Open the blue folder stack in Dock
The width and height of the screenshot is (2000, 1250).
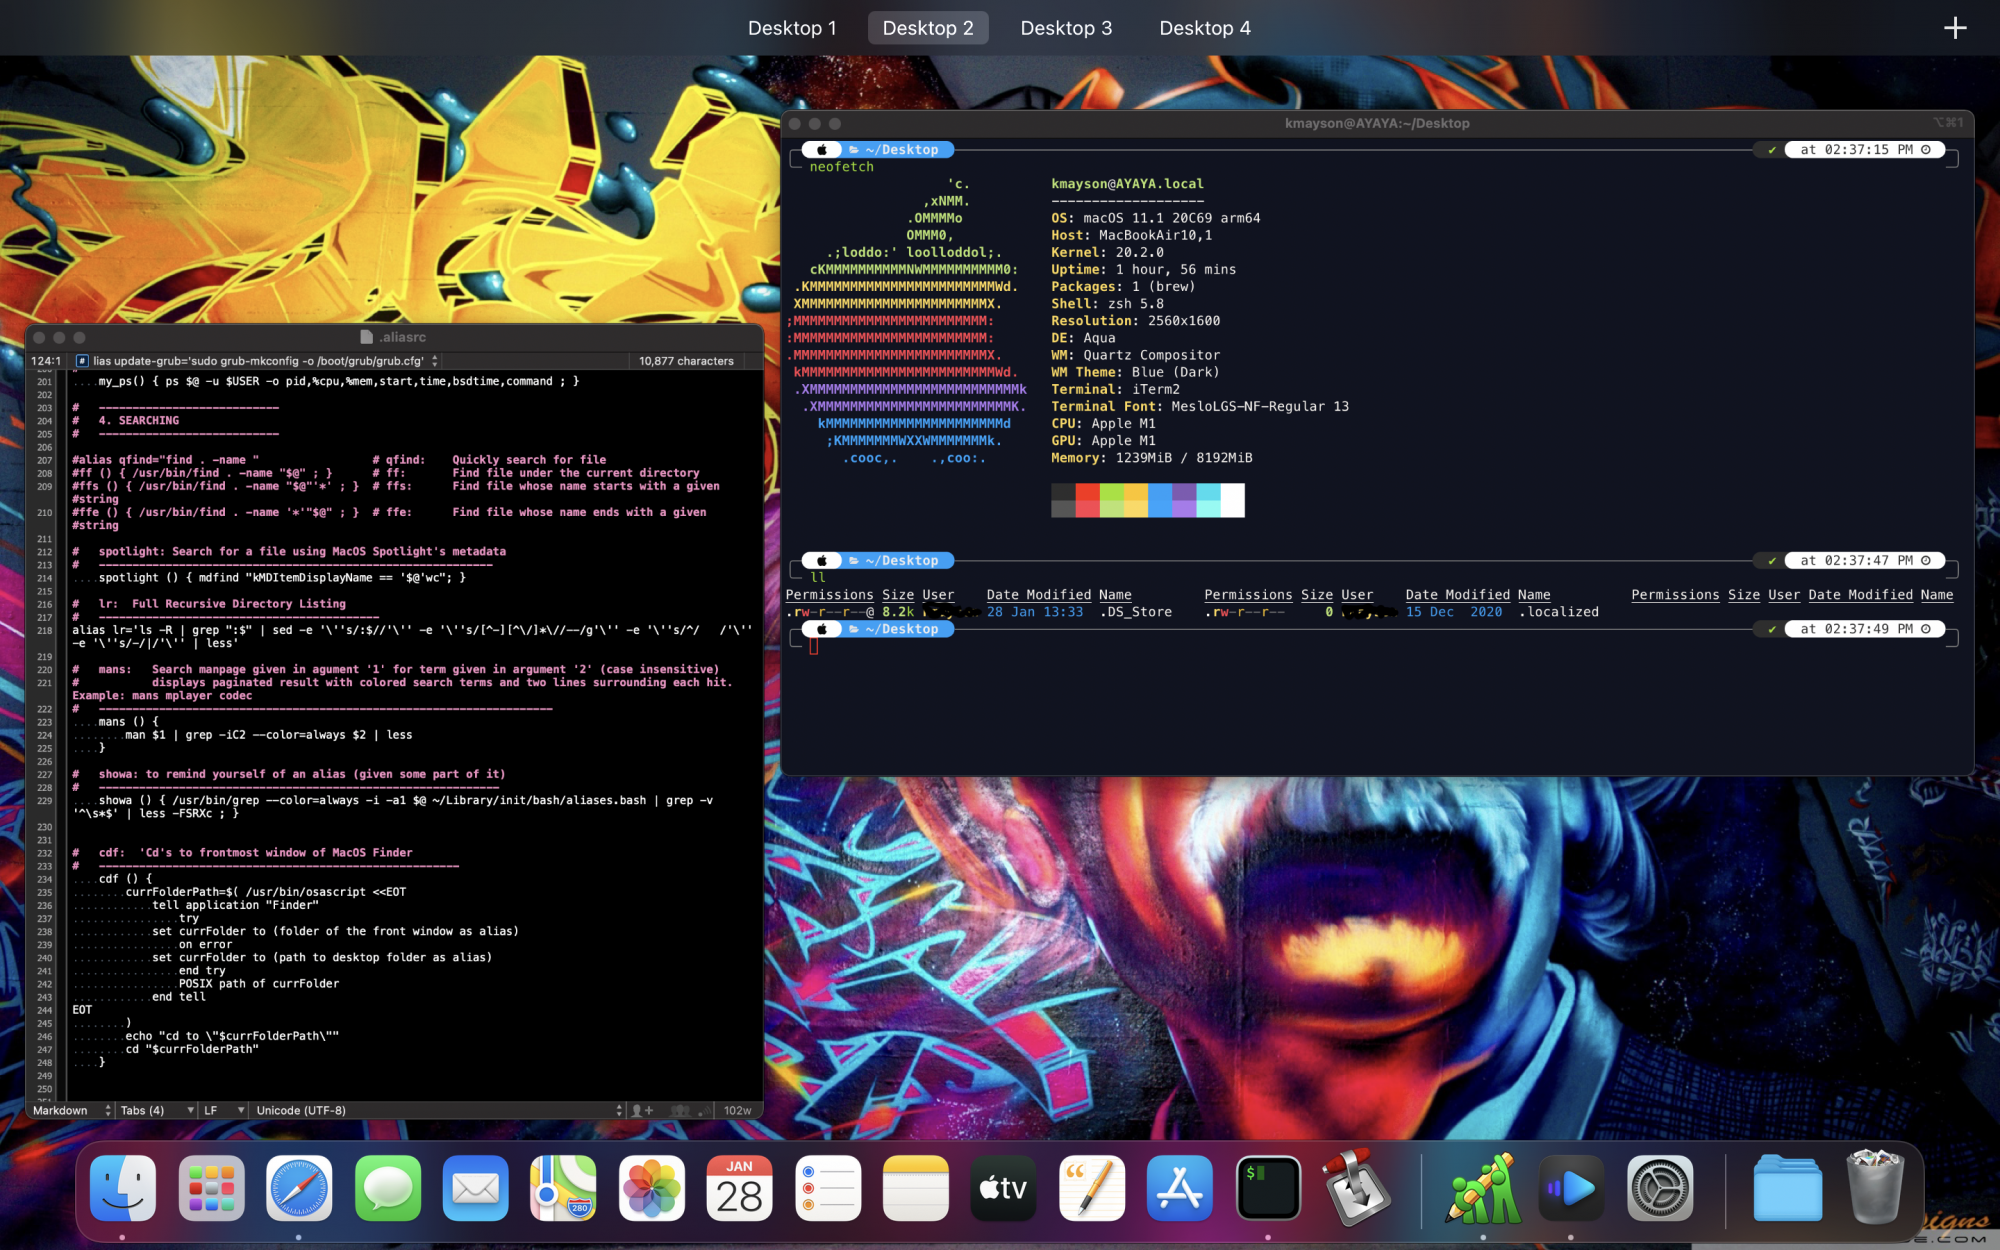tap(1787, 1188)
